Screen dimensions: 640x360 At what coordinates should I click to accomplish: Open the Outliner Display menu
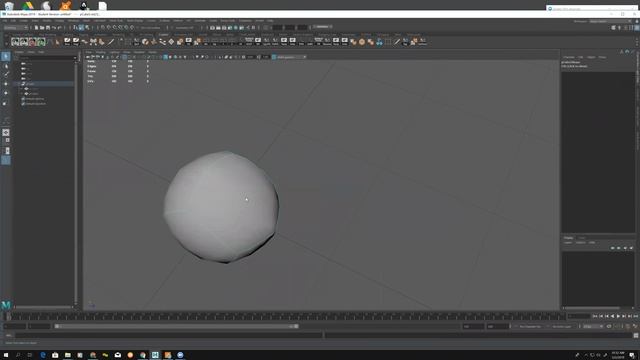point(19,52)
